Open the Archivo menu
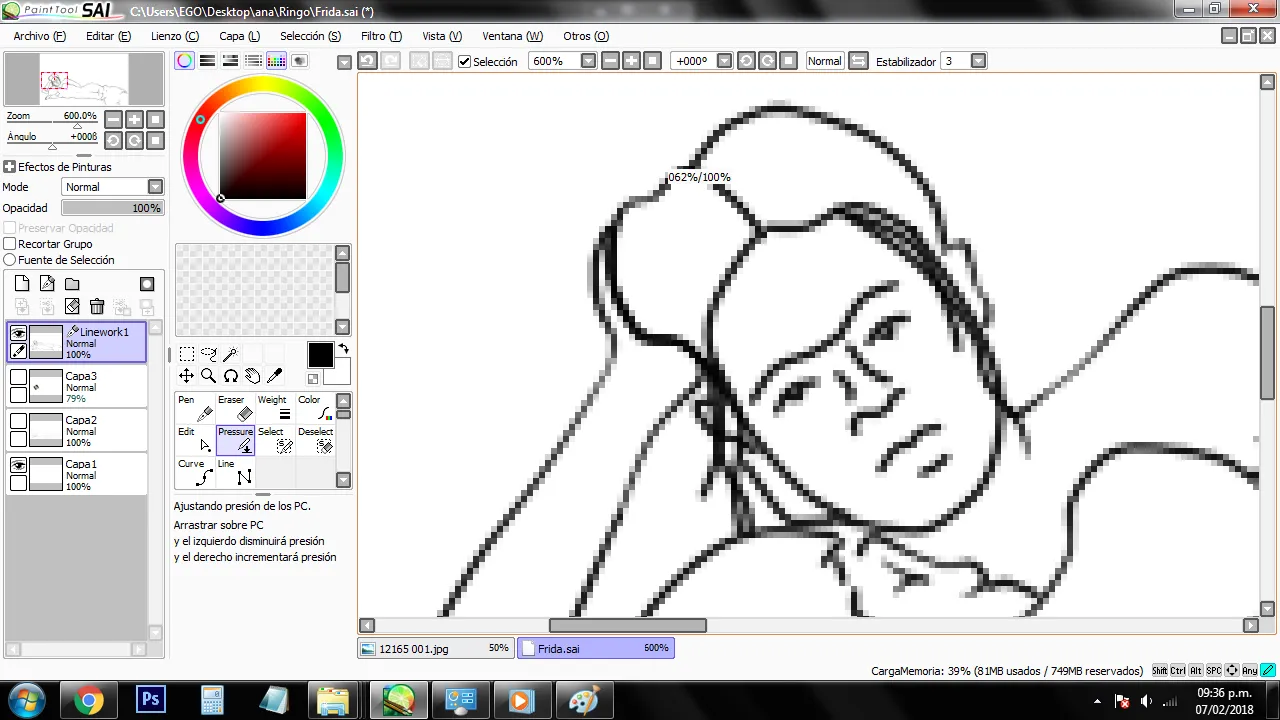The width and height of the screenshot is (1280, 720). [x=40, y=36]
